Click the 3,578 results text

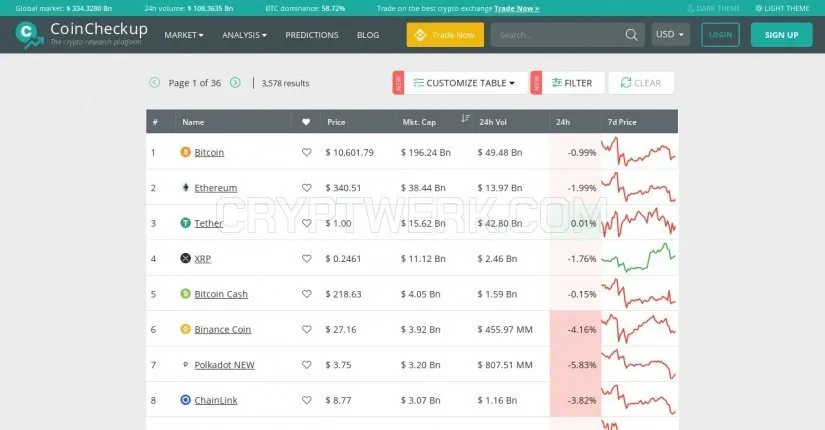point(285,83)
